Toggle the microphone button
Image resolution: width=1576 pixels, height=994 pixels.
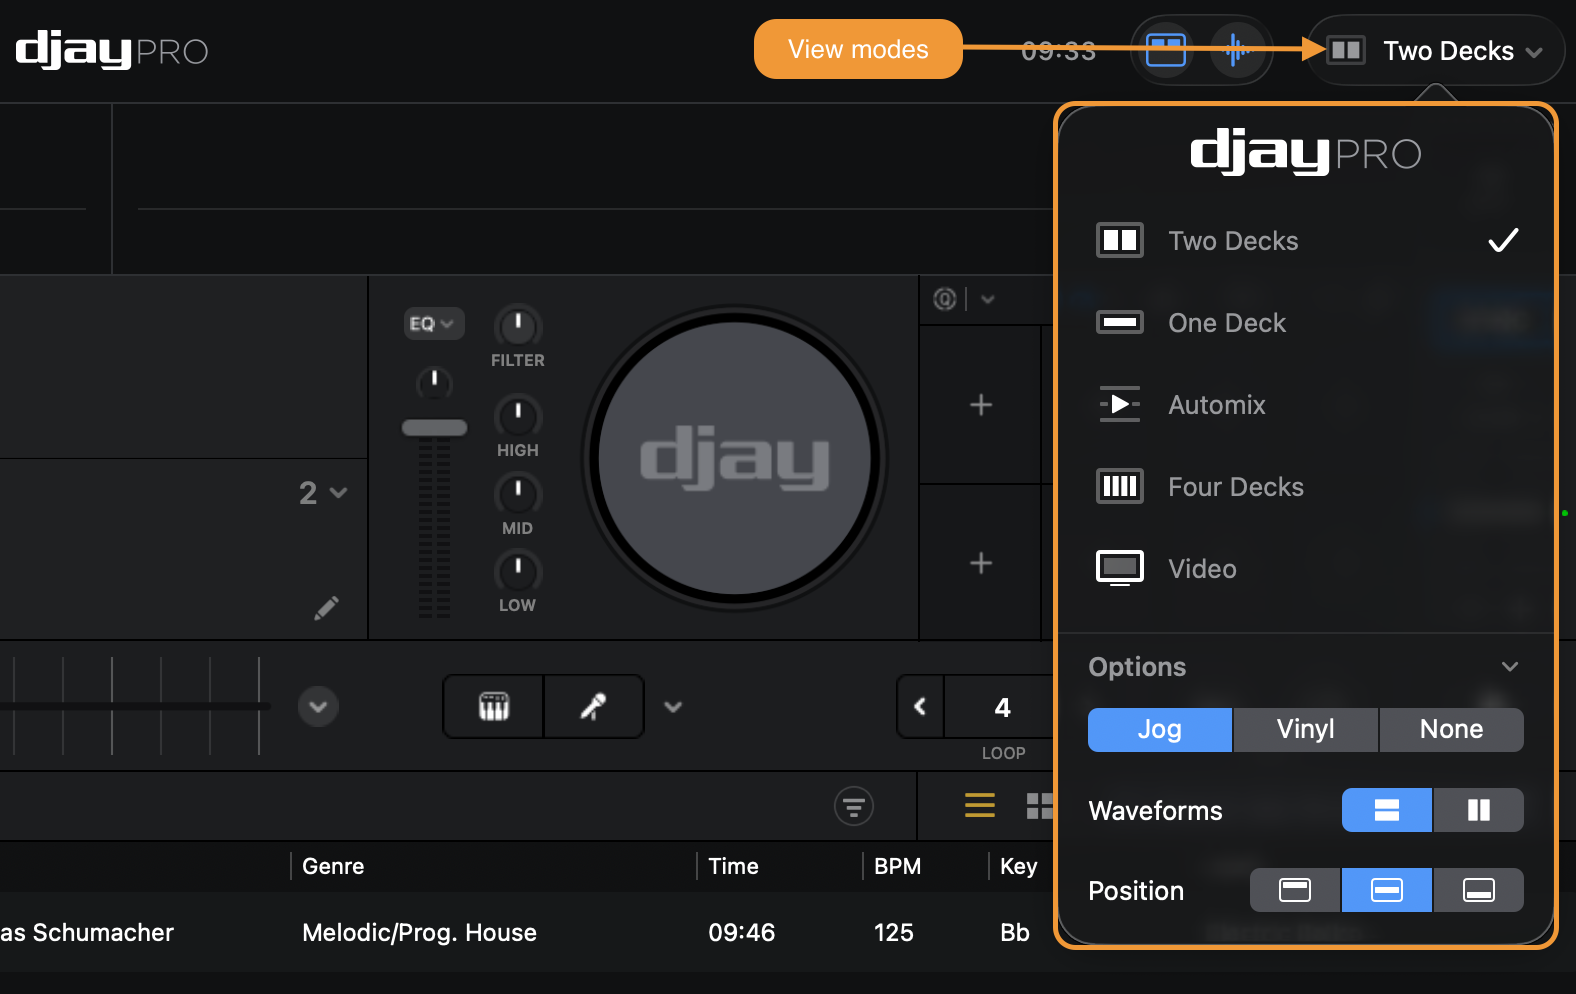pos(594,707)
